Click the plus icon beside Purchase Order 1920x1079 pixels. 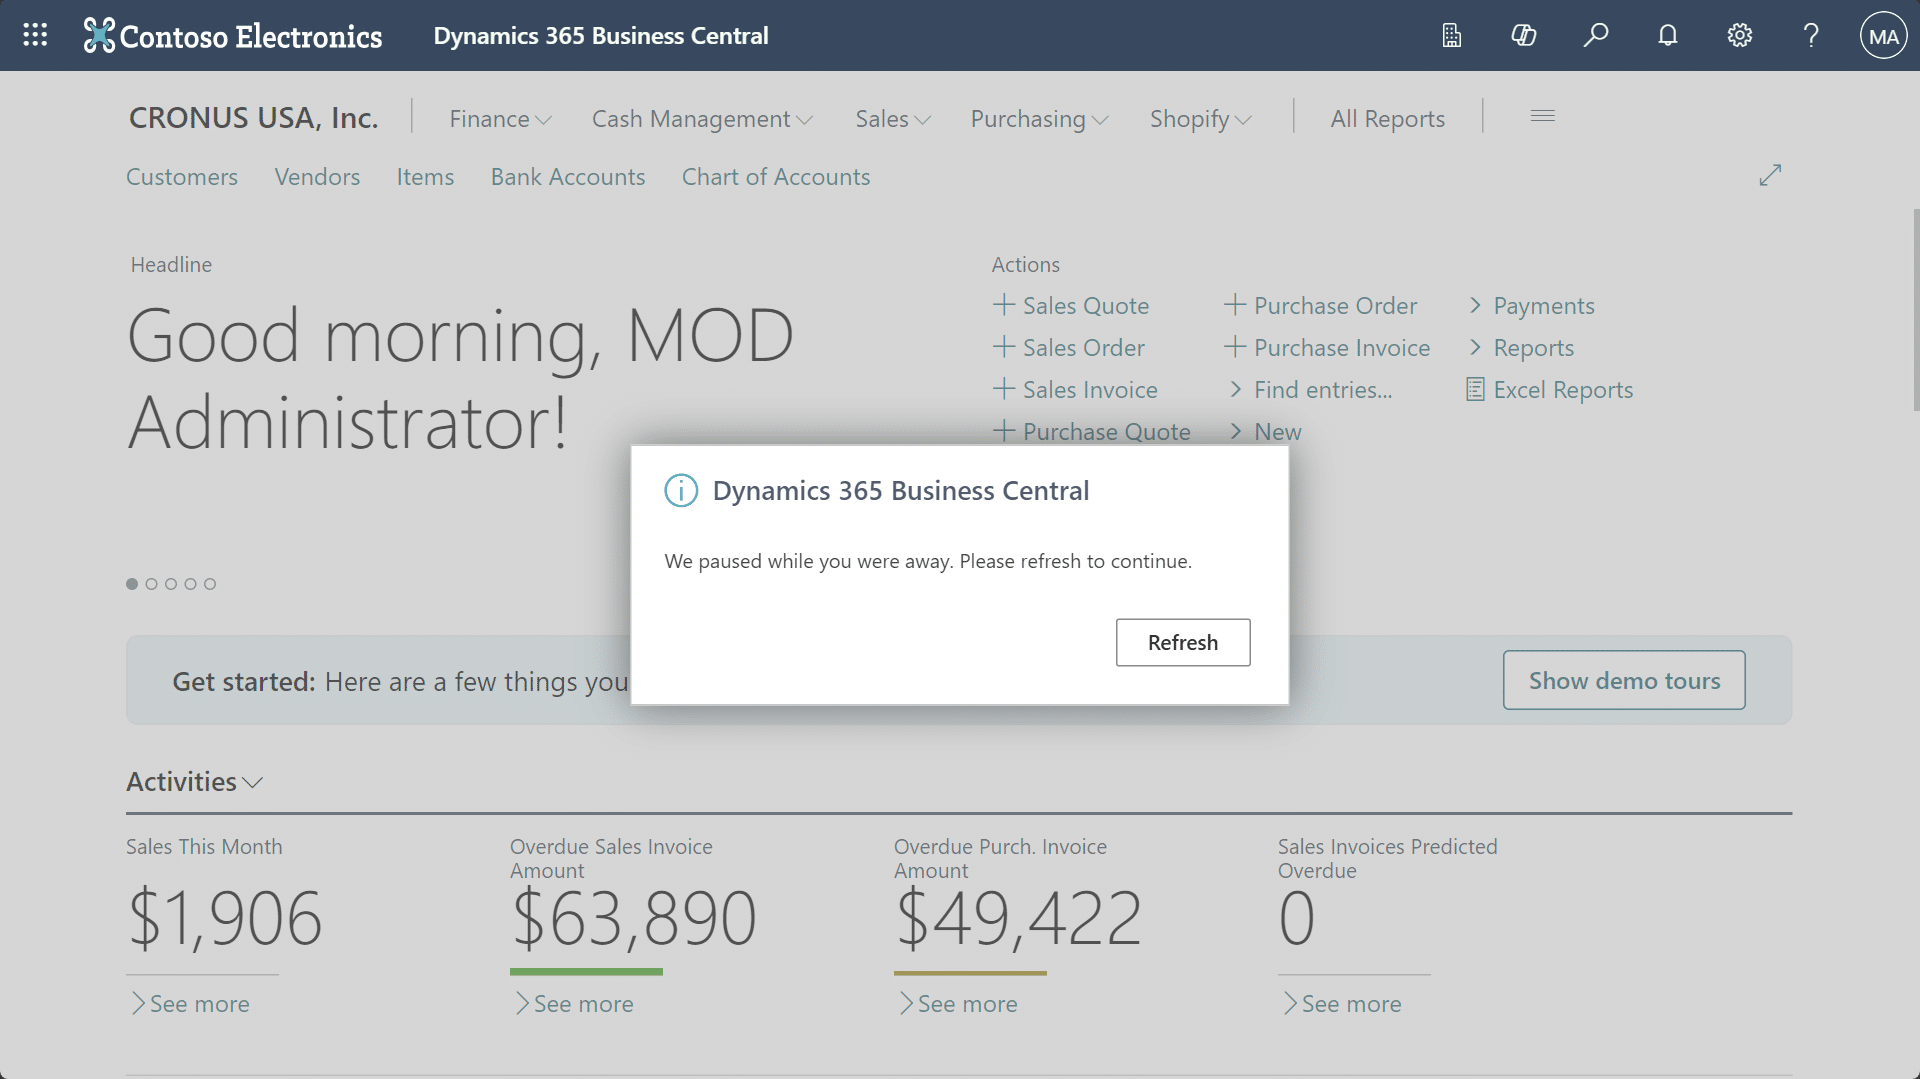pos(1235,305)
